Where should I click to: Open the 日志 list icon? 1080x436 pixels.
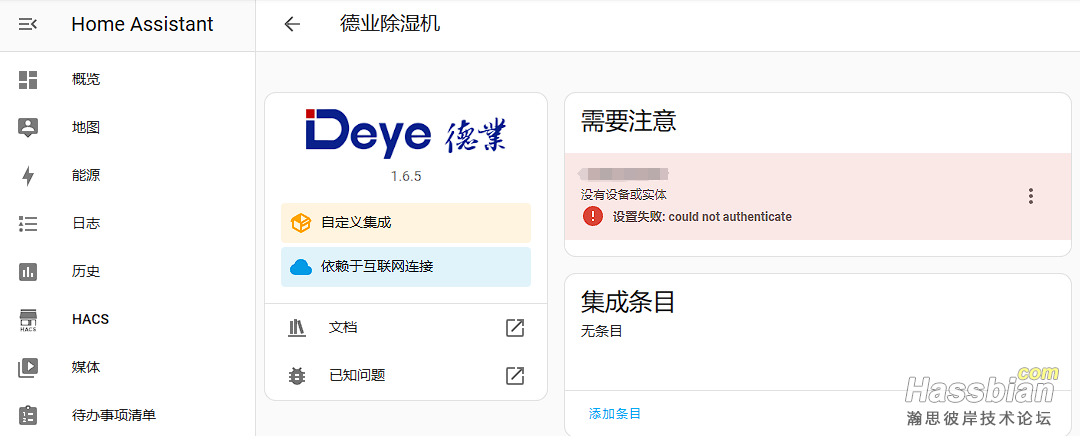(28, 224)
